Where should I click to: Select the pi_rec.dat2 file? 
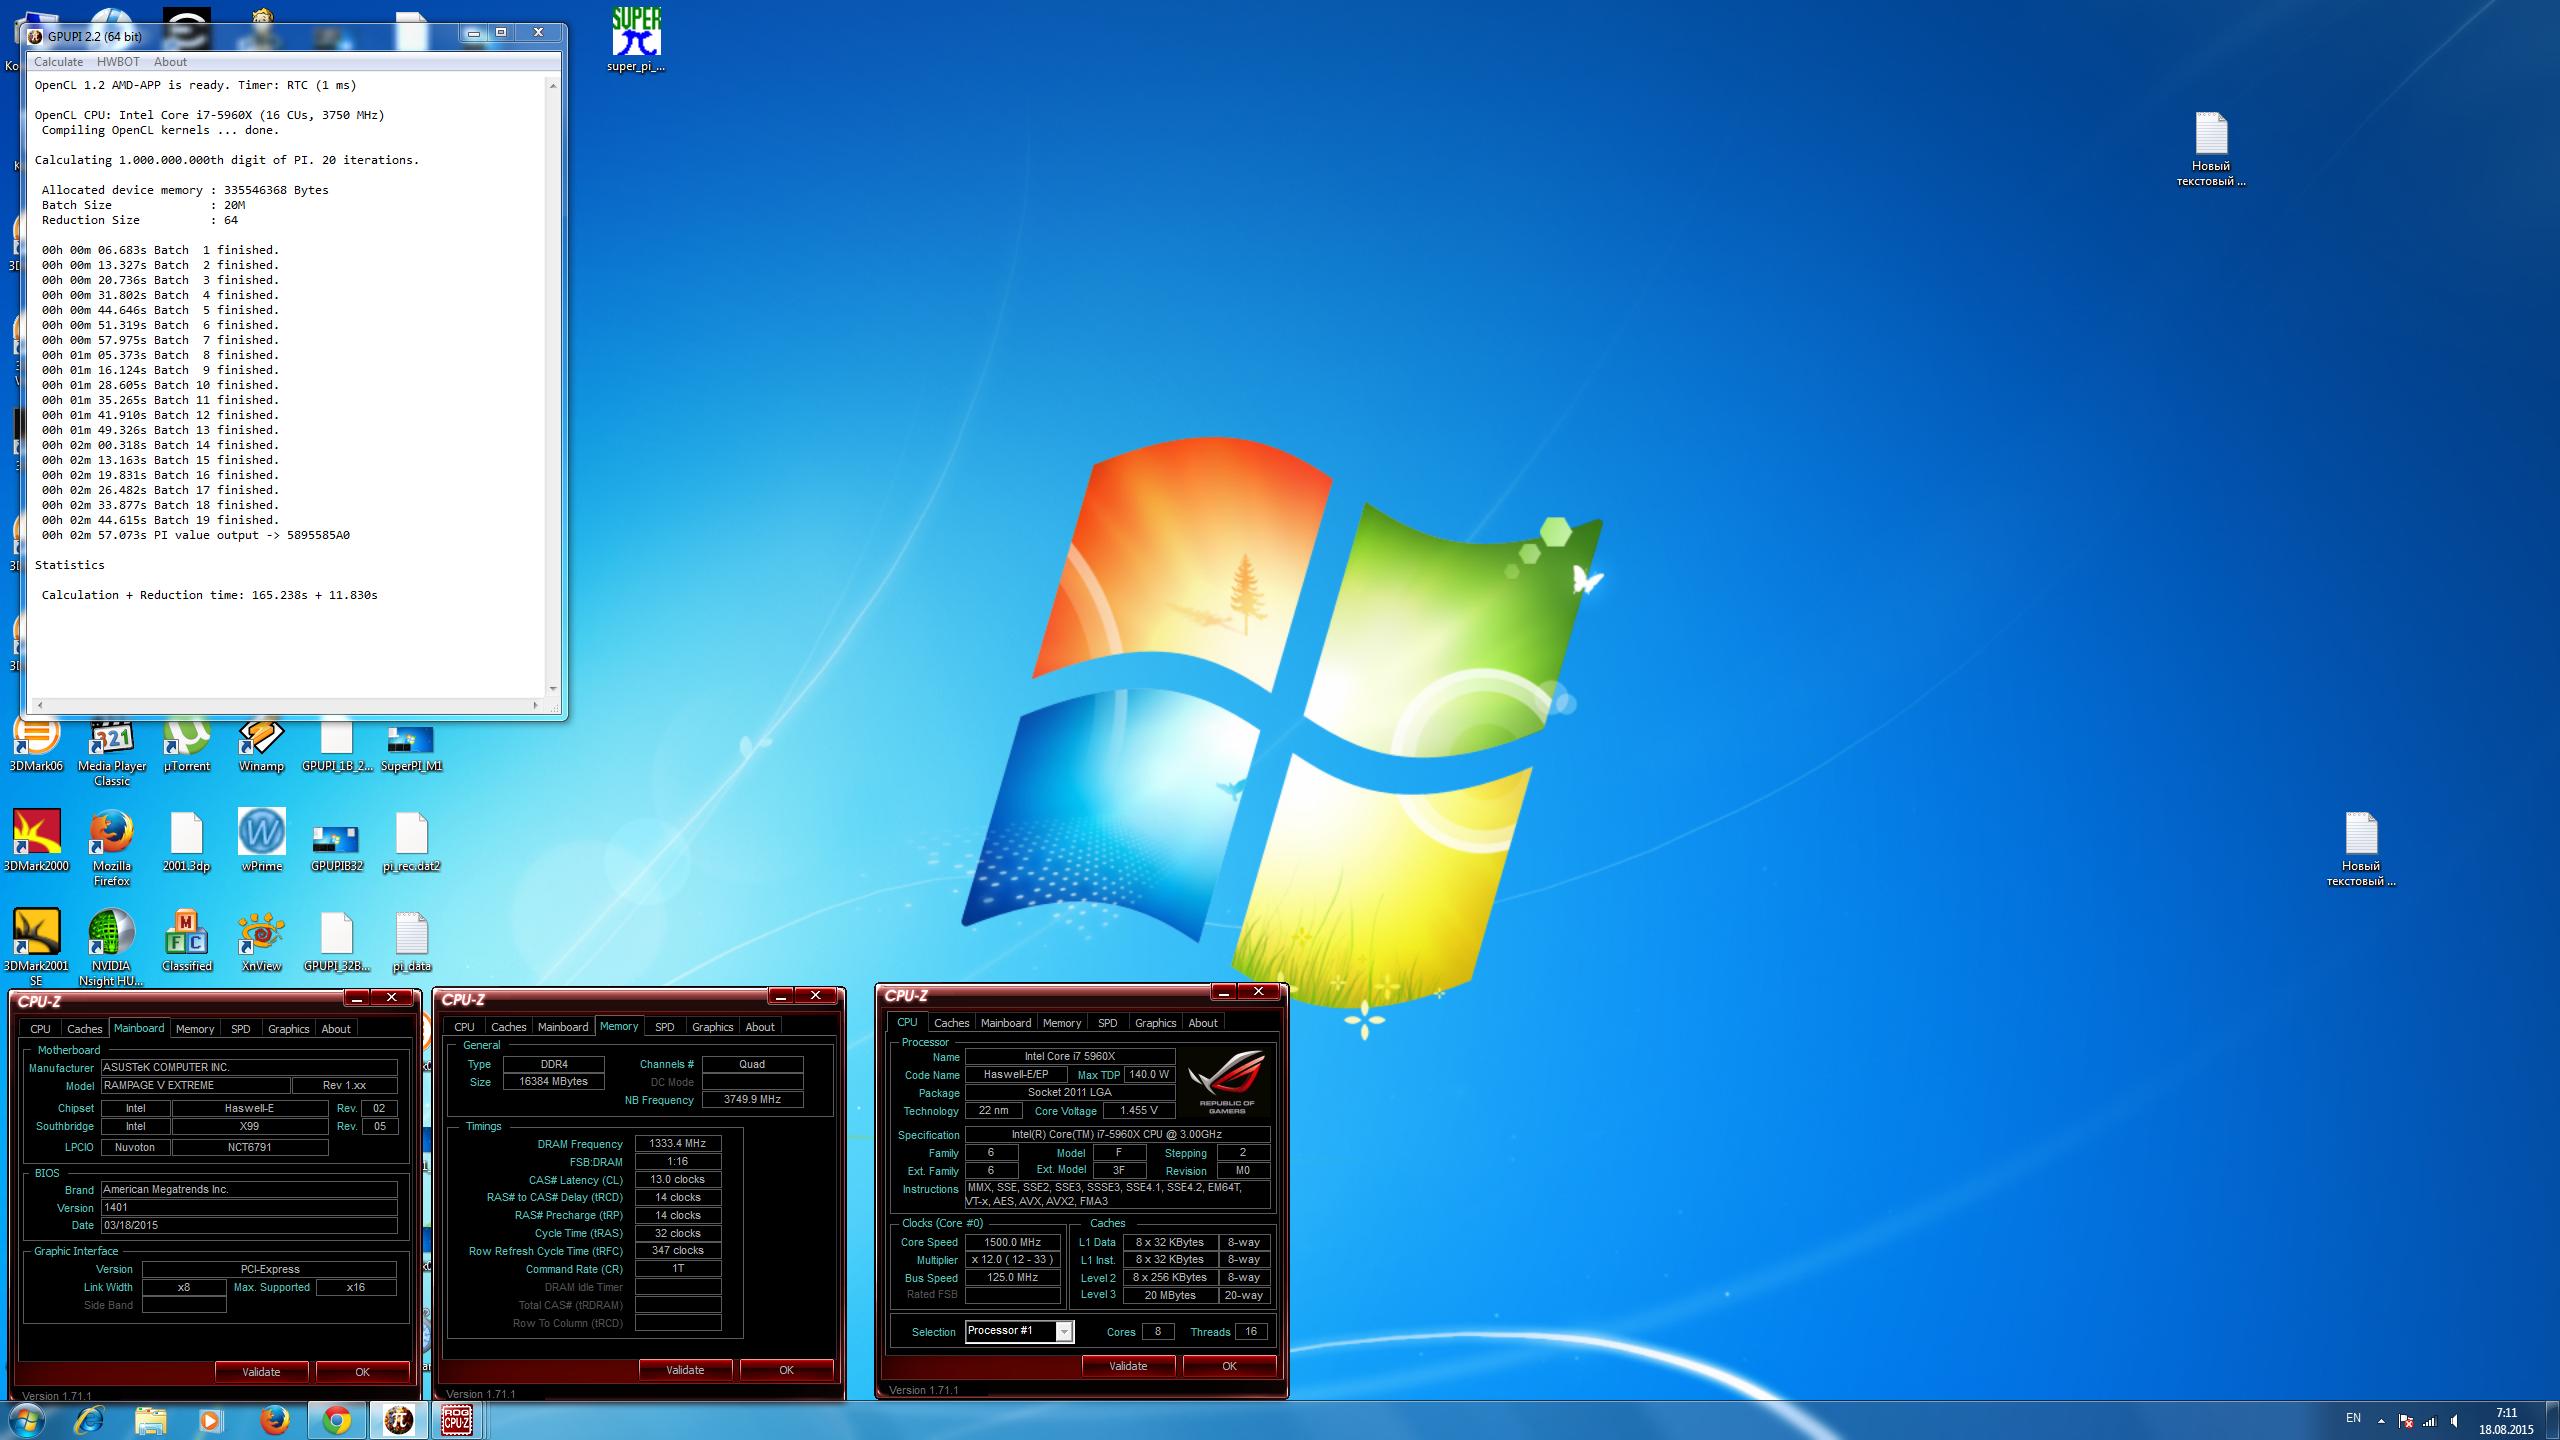[411, 840]
